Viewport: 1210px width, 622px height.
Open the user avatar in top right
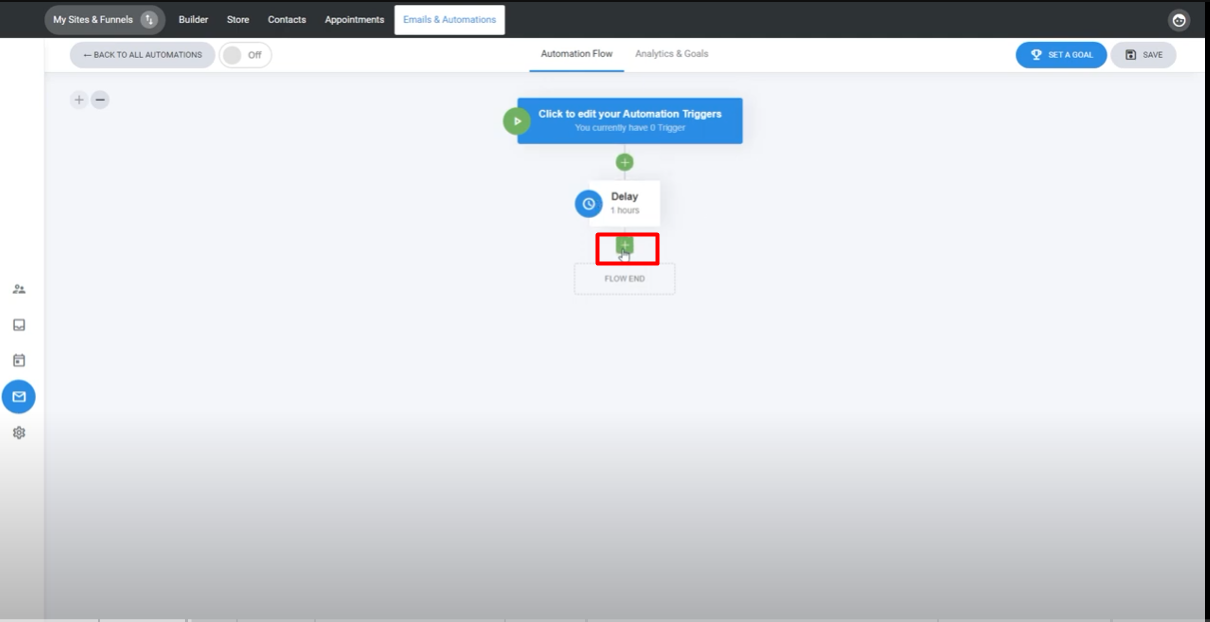[1179, 20]
